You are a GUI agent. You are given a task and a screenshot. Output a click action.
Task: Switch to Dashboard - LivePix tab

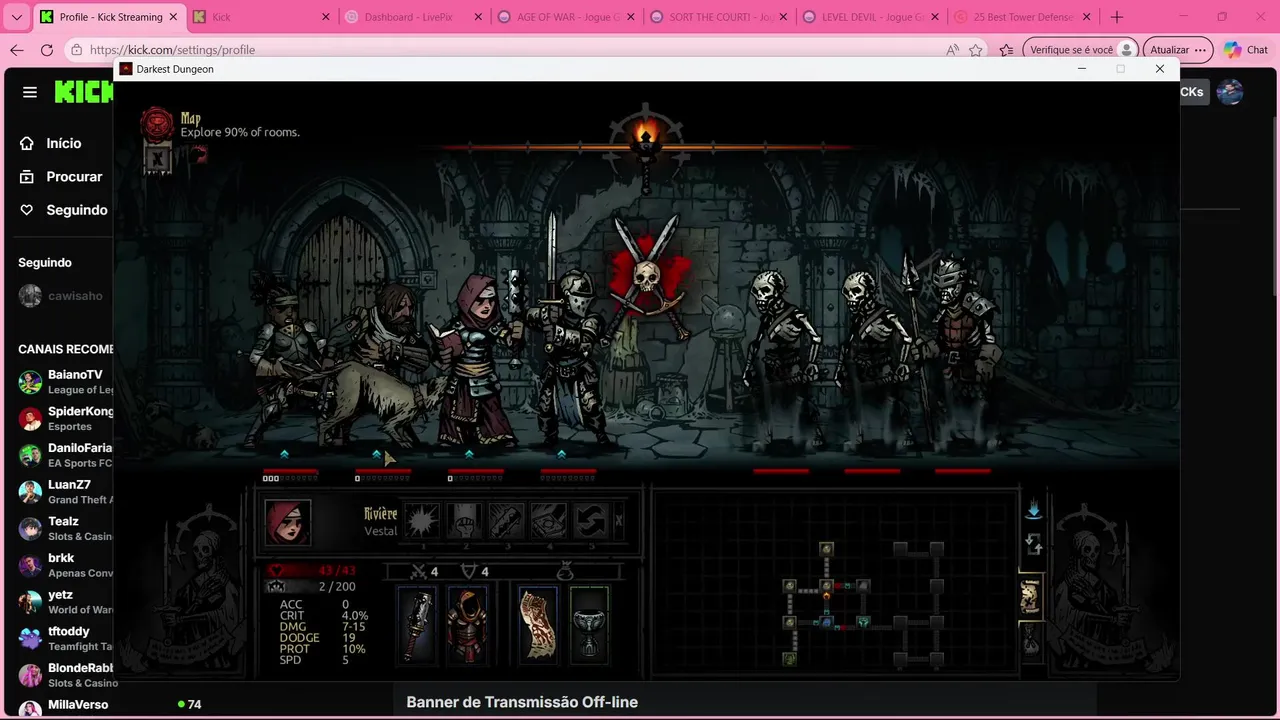[412, 17]
